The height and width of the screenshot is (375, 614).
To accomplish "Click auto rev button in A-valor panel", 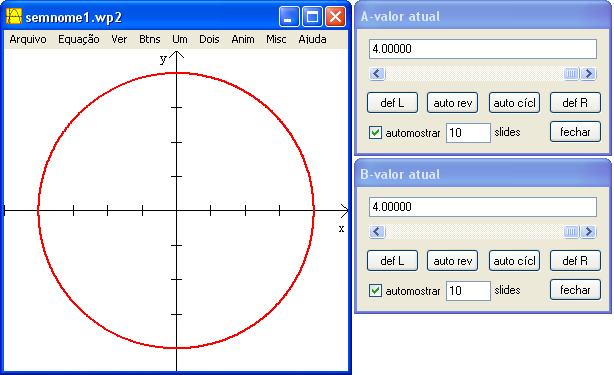I will coord(452,103).
